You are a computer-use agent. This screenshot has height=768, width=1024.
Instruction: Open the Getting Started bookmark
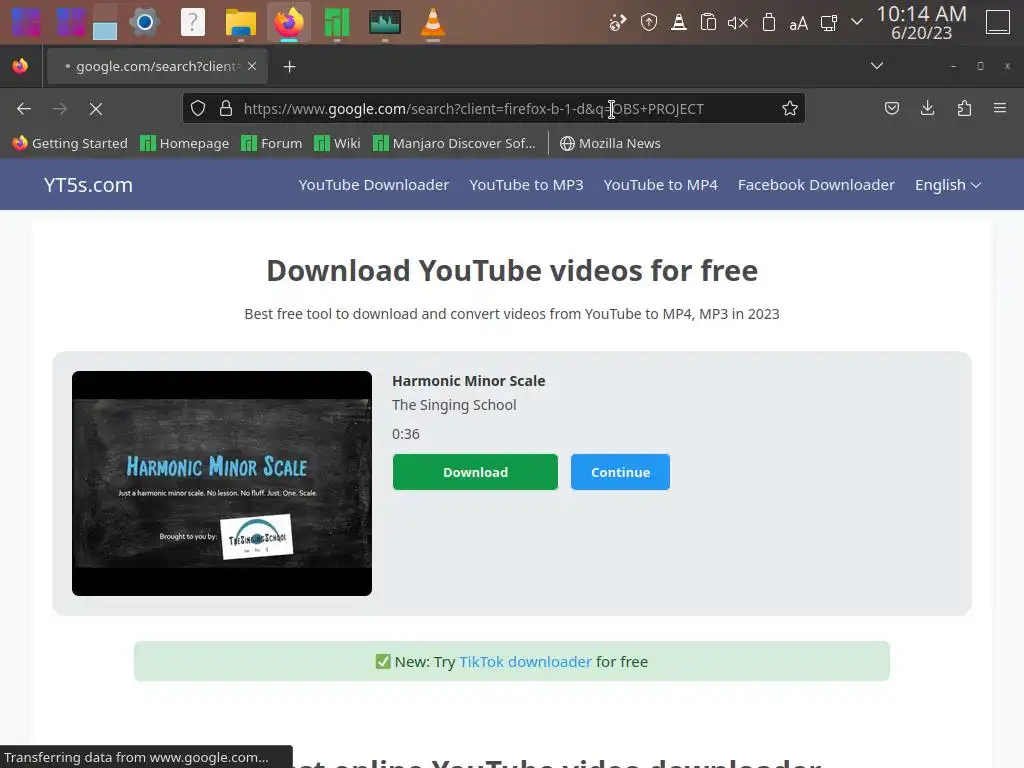tap(70, 143)
